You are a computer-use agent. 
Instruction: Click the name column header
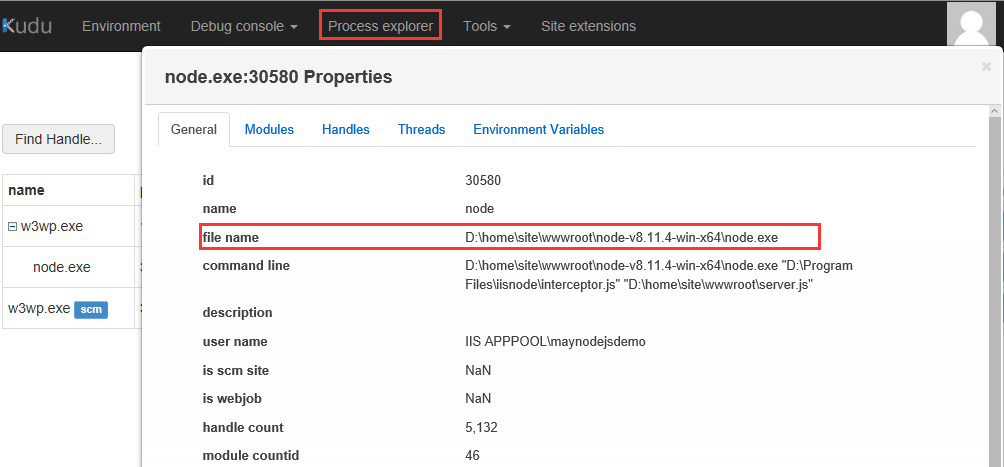pos(26,190)
